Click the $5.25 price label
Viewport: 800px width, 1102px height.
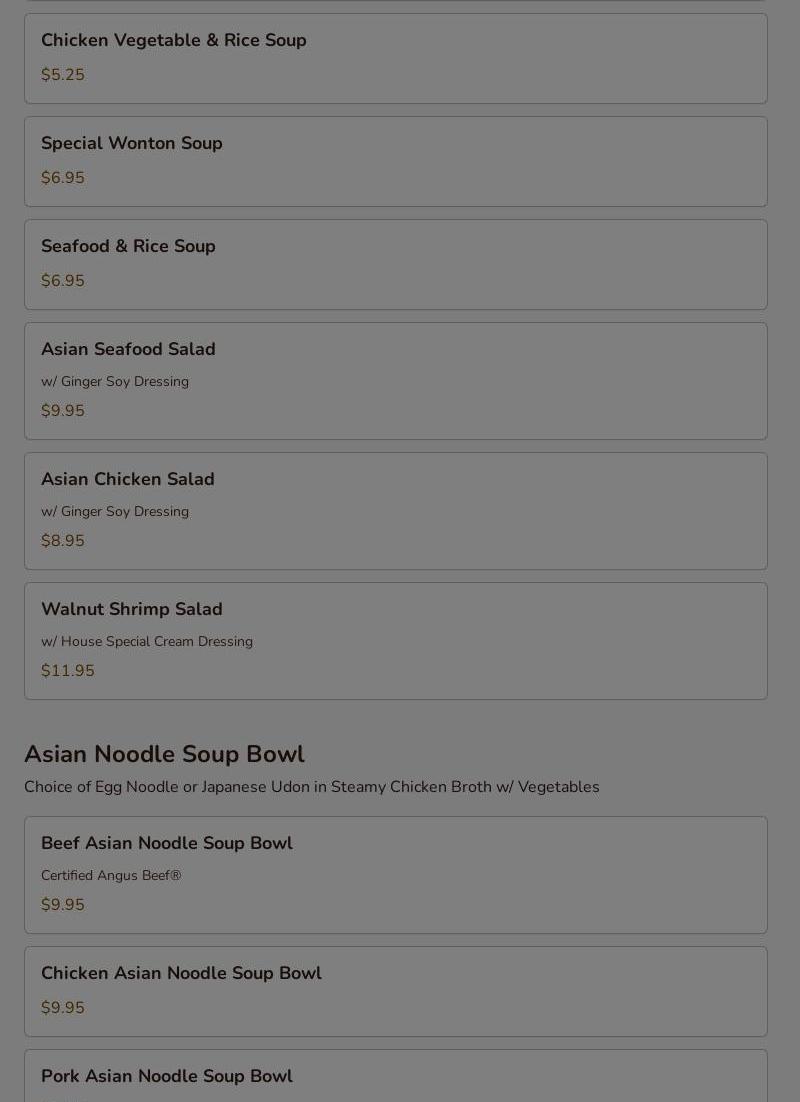pos(63,75)
